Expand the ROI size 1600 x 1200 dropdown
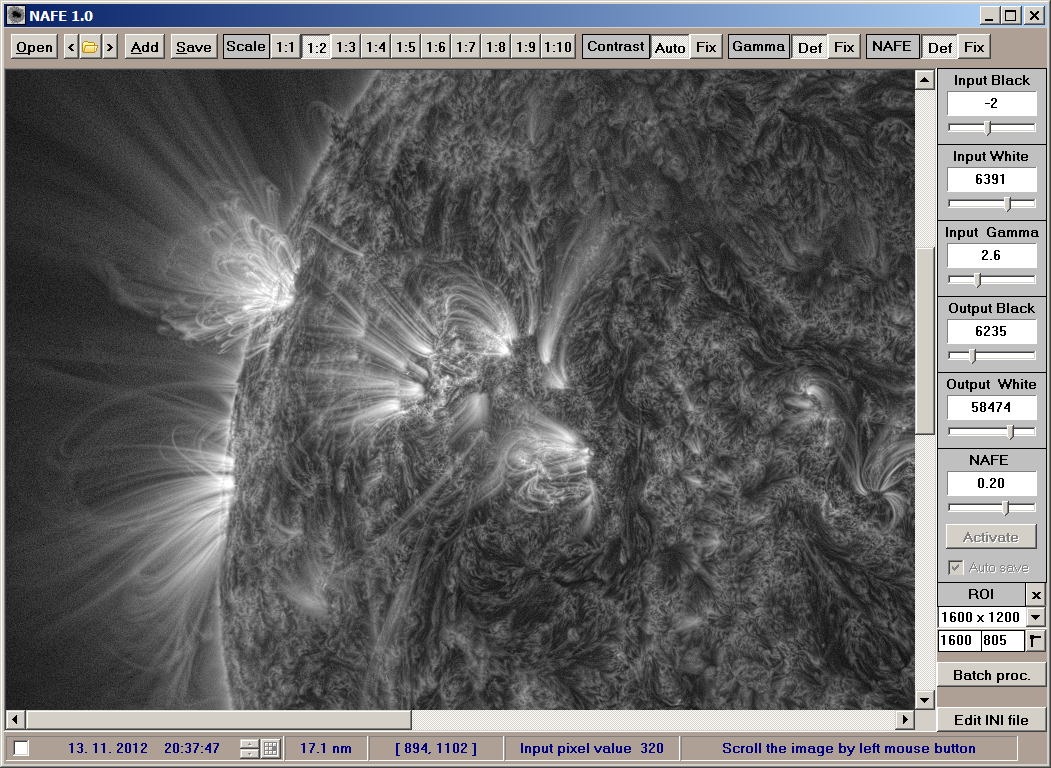This screenshot has height=768, width=1051. [x=1035, y=618]
